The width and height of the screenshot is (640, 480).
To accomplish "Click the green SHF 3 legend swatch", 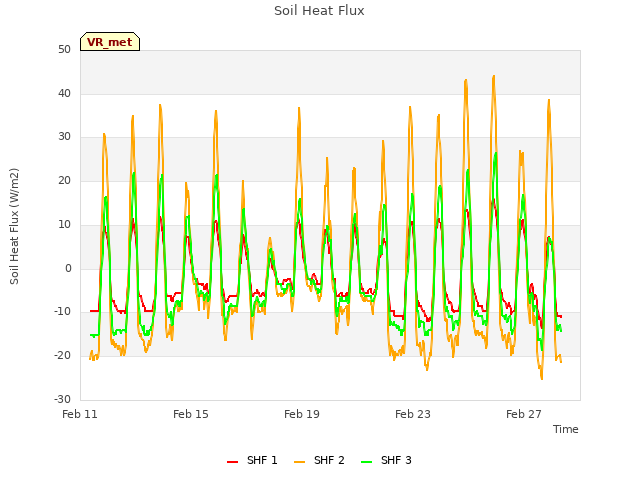I will pyautogui.click(x=367, y=462).
